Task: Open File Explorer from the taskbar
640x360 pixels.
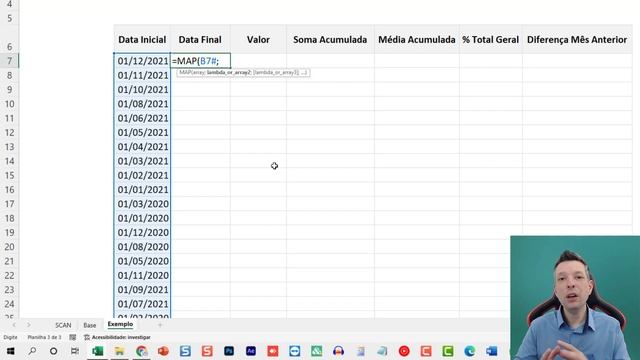Action: click(119, 351)
